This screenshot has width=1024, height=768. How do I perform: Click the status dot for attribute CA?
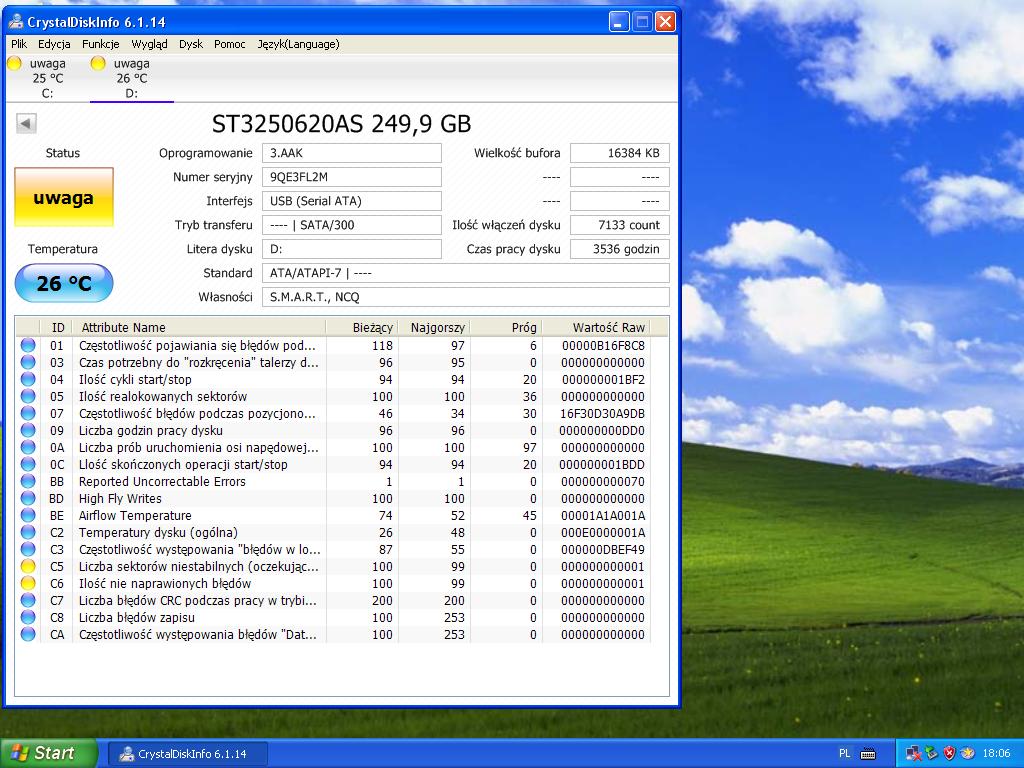click(28, 633)
